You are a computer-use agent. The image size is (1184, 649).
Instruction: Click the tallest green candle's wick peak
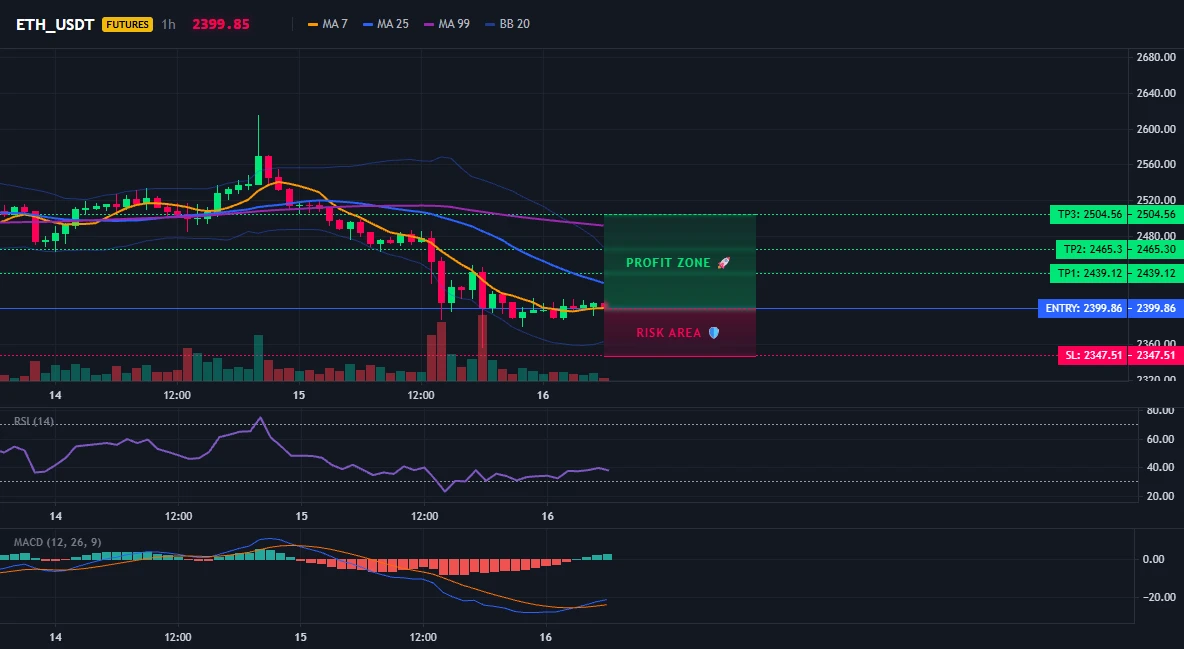[x=258, y=116]
